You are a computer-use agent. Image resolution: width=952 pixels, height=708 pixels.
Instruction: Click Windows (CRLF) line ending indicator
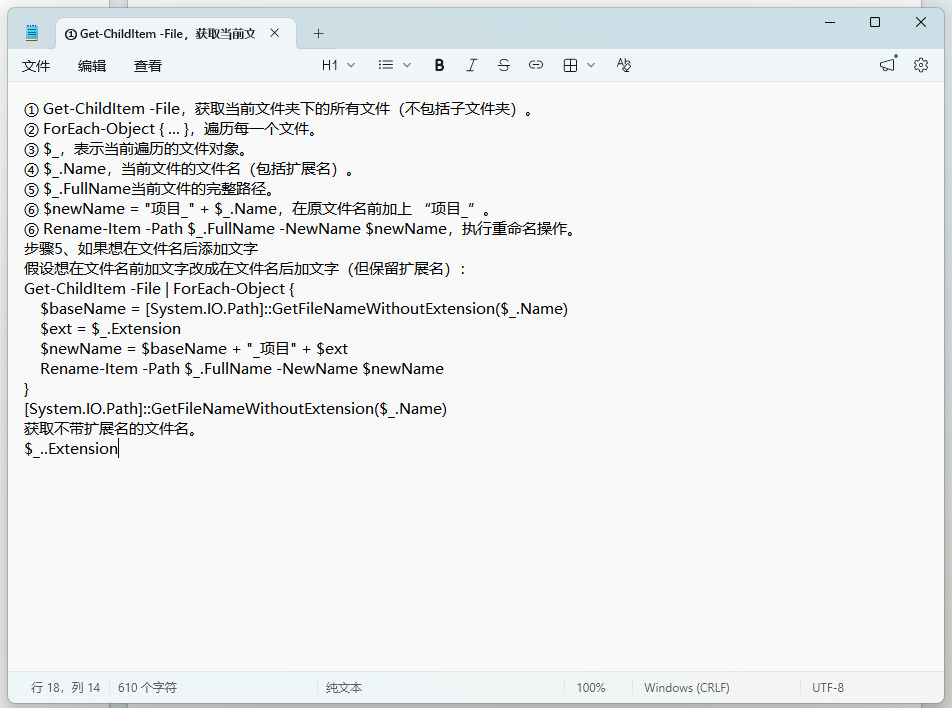pos(687,687)
